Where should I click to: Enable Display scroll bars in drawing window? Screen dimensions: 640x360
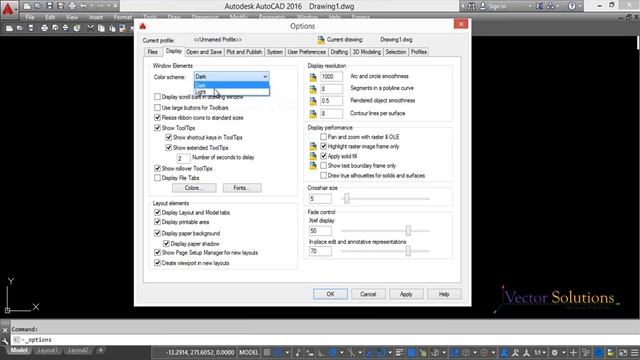tap(157, 97)
